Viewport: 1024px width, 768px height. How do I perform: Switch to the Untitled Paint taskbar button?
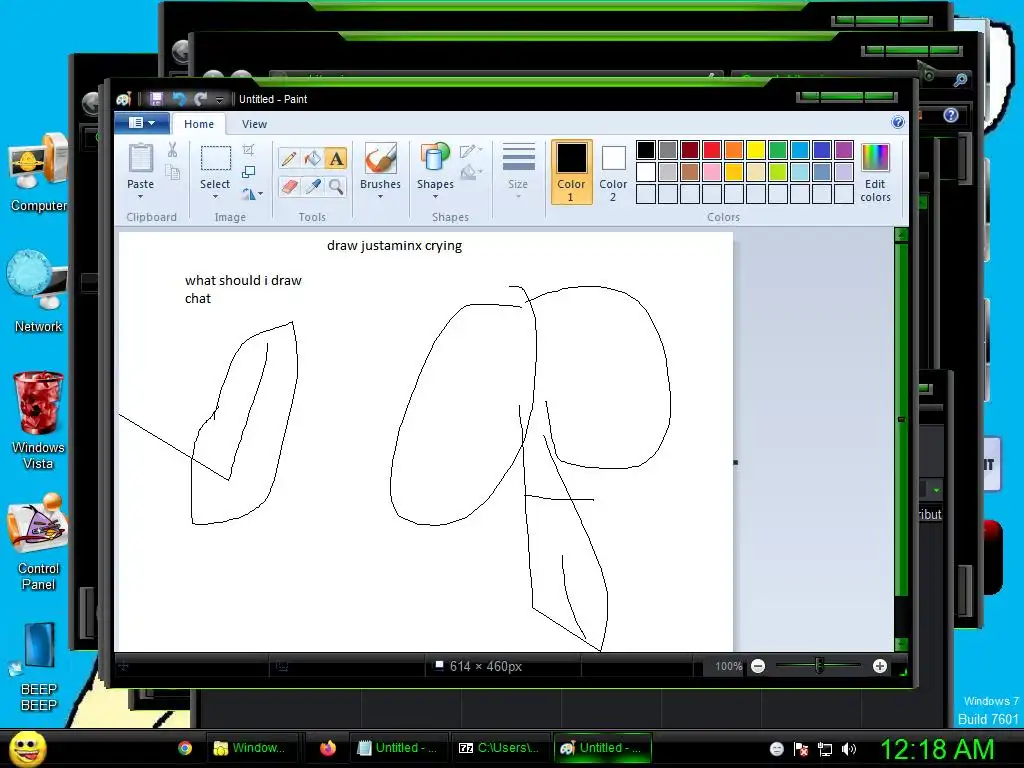603,748
